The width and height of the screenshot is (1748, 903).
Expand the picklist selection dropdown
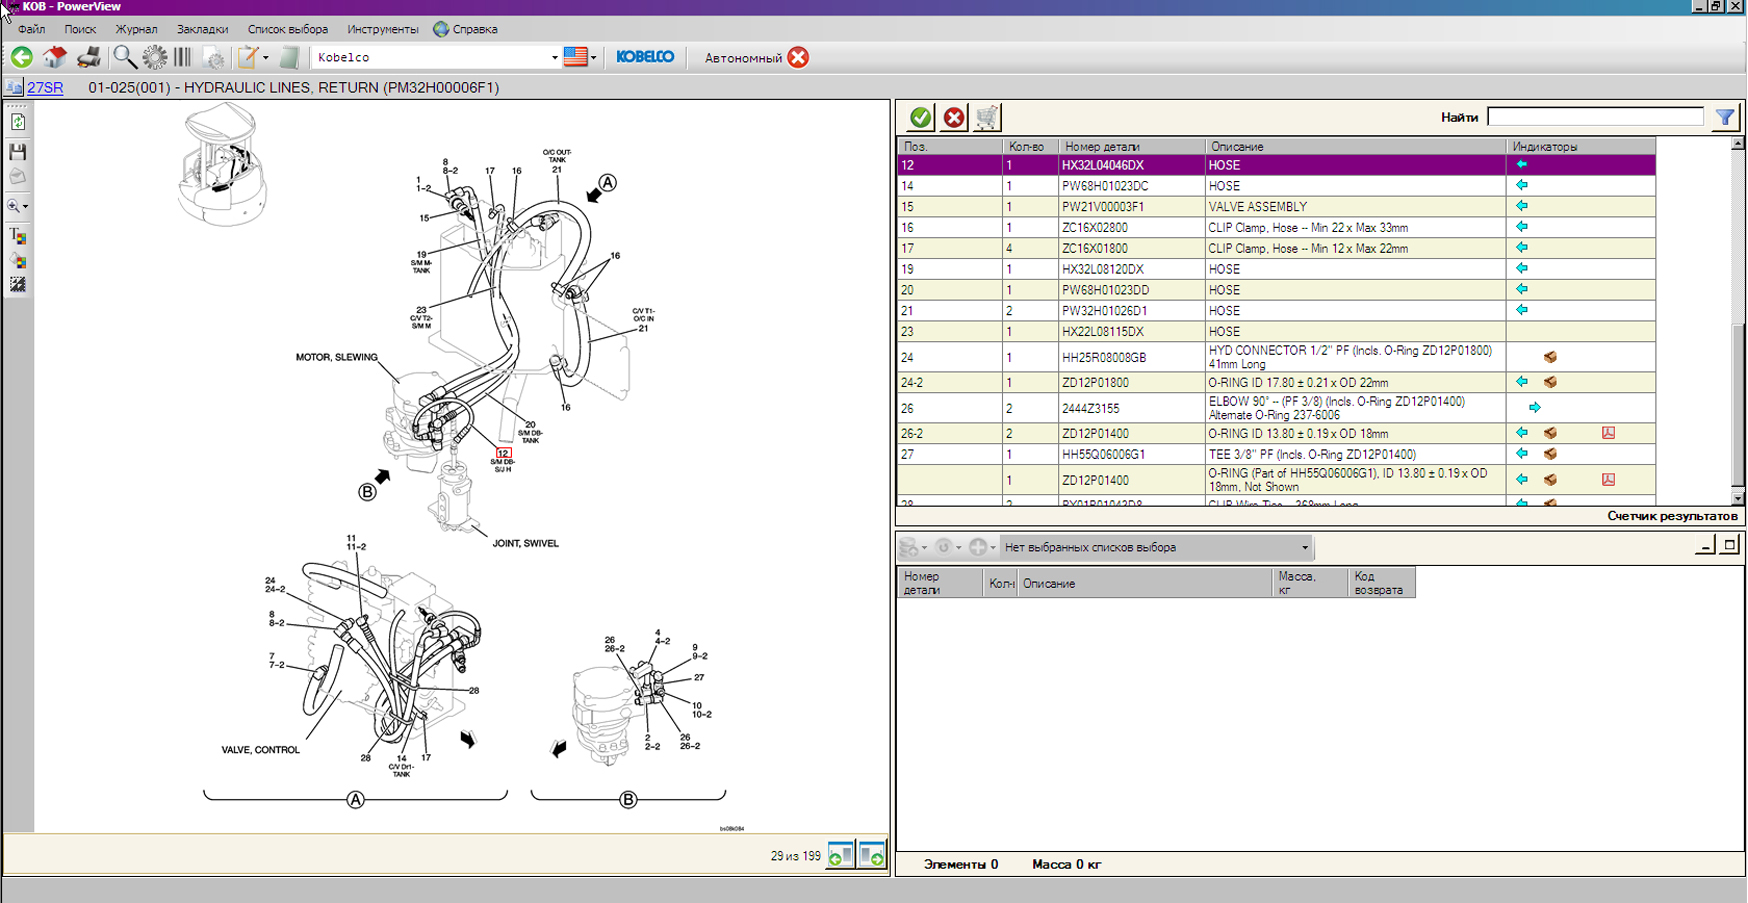point(1304,548)
